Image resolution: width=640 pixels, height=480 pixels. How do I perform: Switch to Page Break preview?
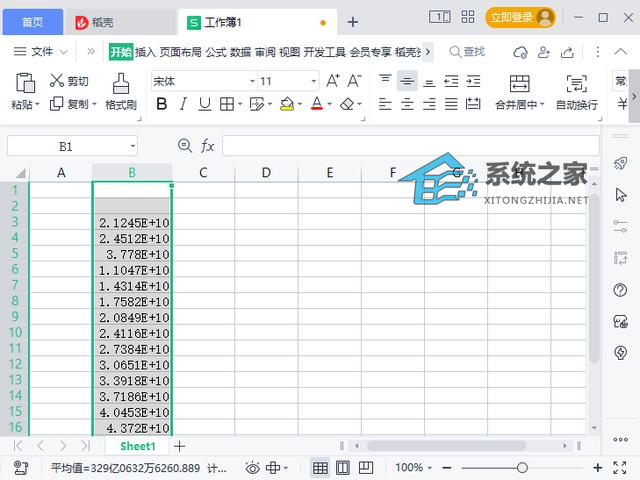(x=366, y=468)
